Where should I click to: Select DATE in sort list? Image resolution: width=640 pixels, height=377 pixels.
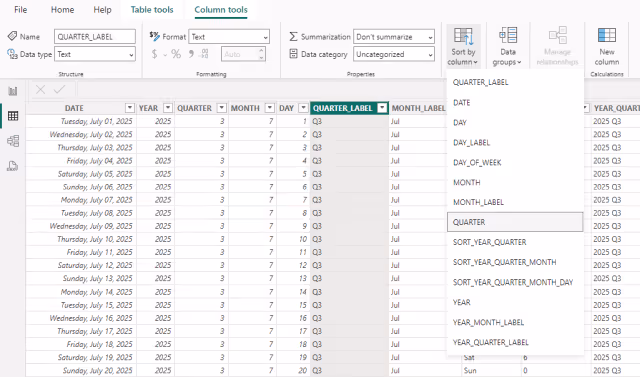(515, 102)
